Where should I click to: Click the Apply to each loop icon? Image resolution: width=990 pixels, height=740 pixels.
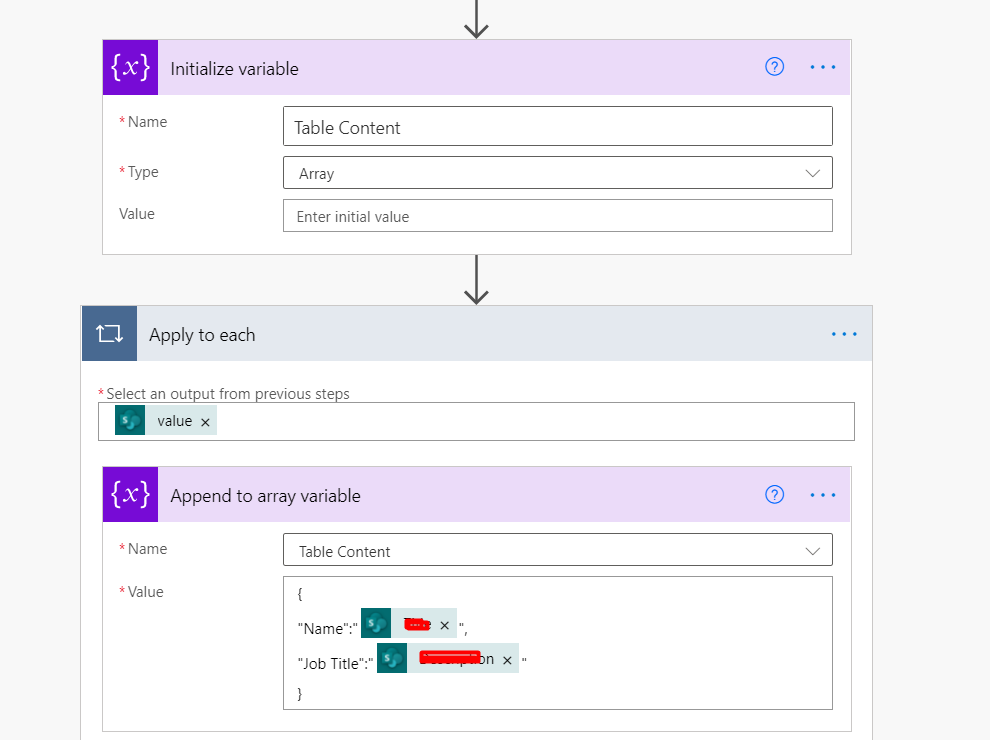pos(109,333)
